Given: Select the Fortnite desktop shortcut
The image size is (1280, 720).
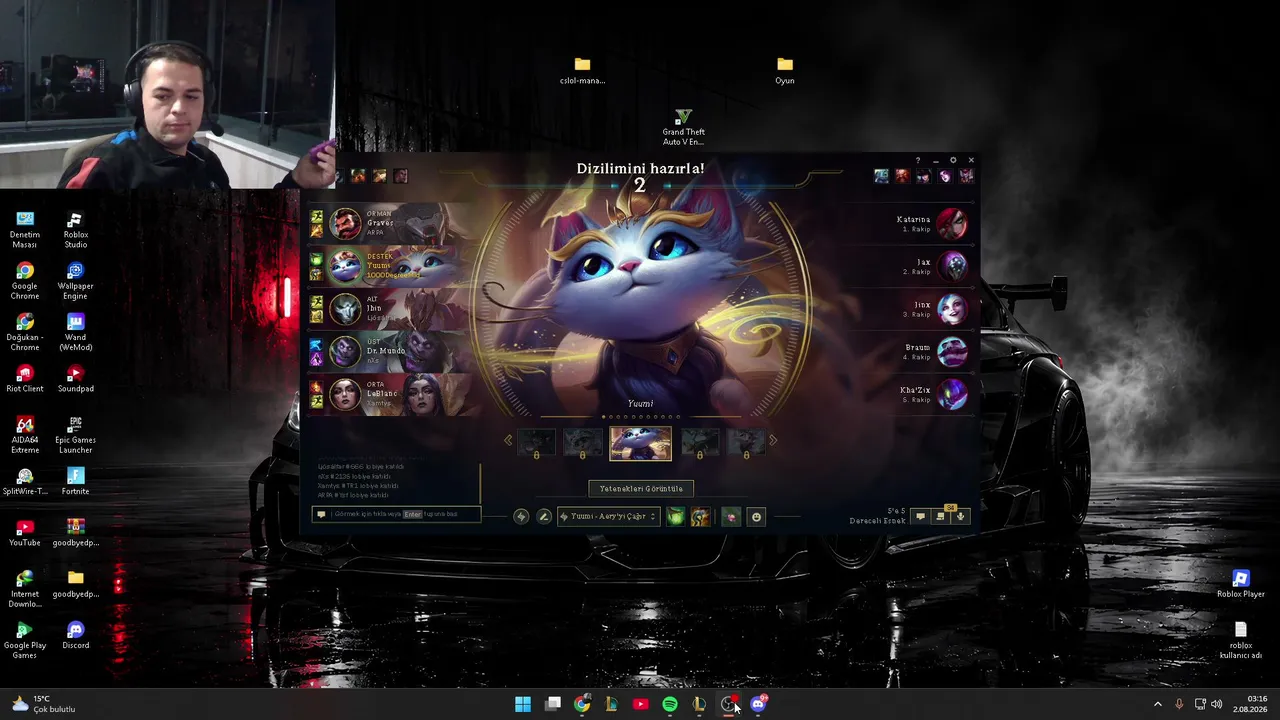Looking at the screenshot, I should (75, 481).
